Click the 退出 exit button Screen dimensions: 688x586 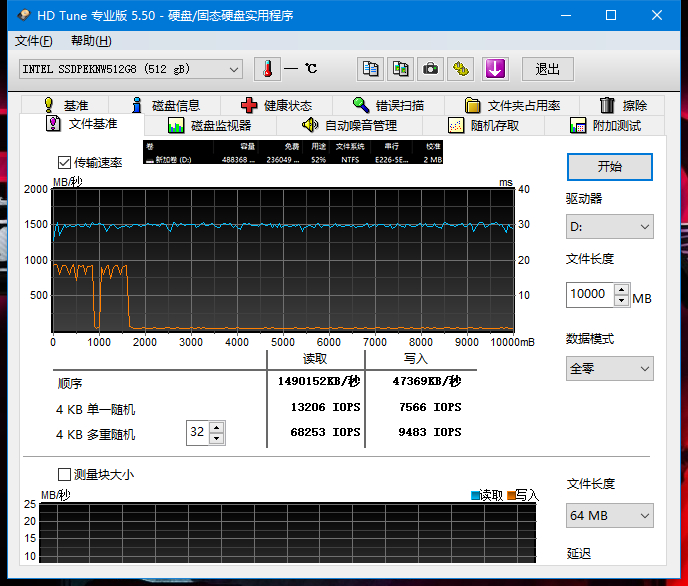click(x=547, y=69)
